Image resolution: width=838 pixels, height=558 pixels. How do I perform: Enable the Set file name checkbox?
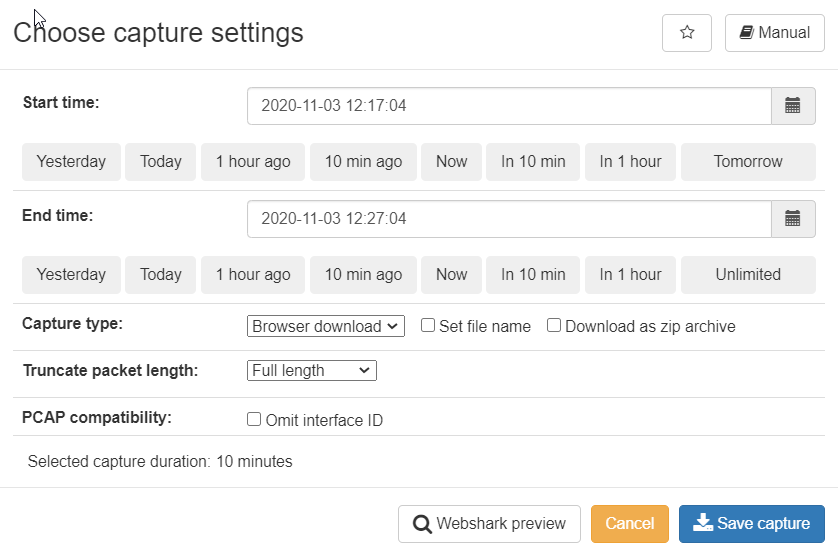[x=428, y=325]
